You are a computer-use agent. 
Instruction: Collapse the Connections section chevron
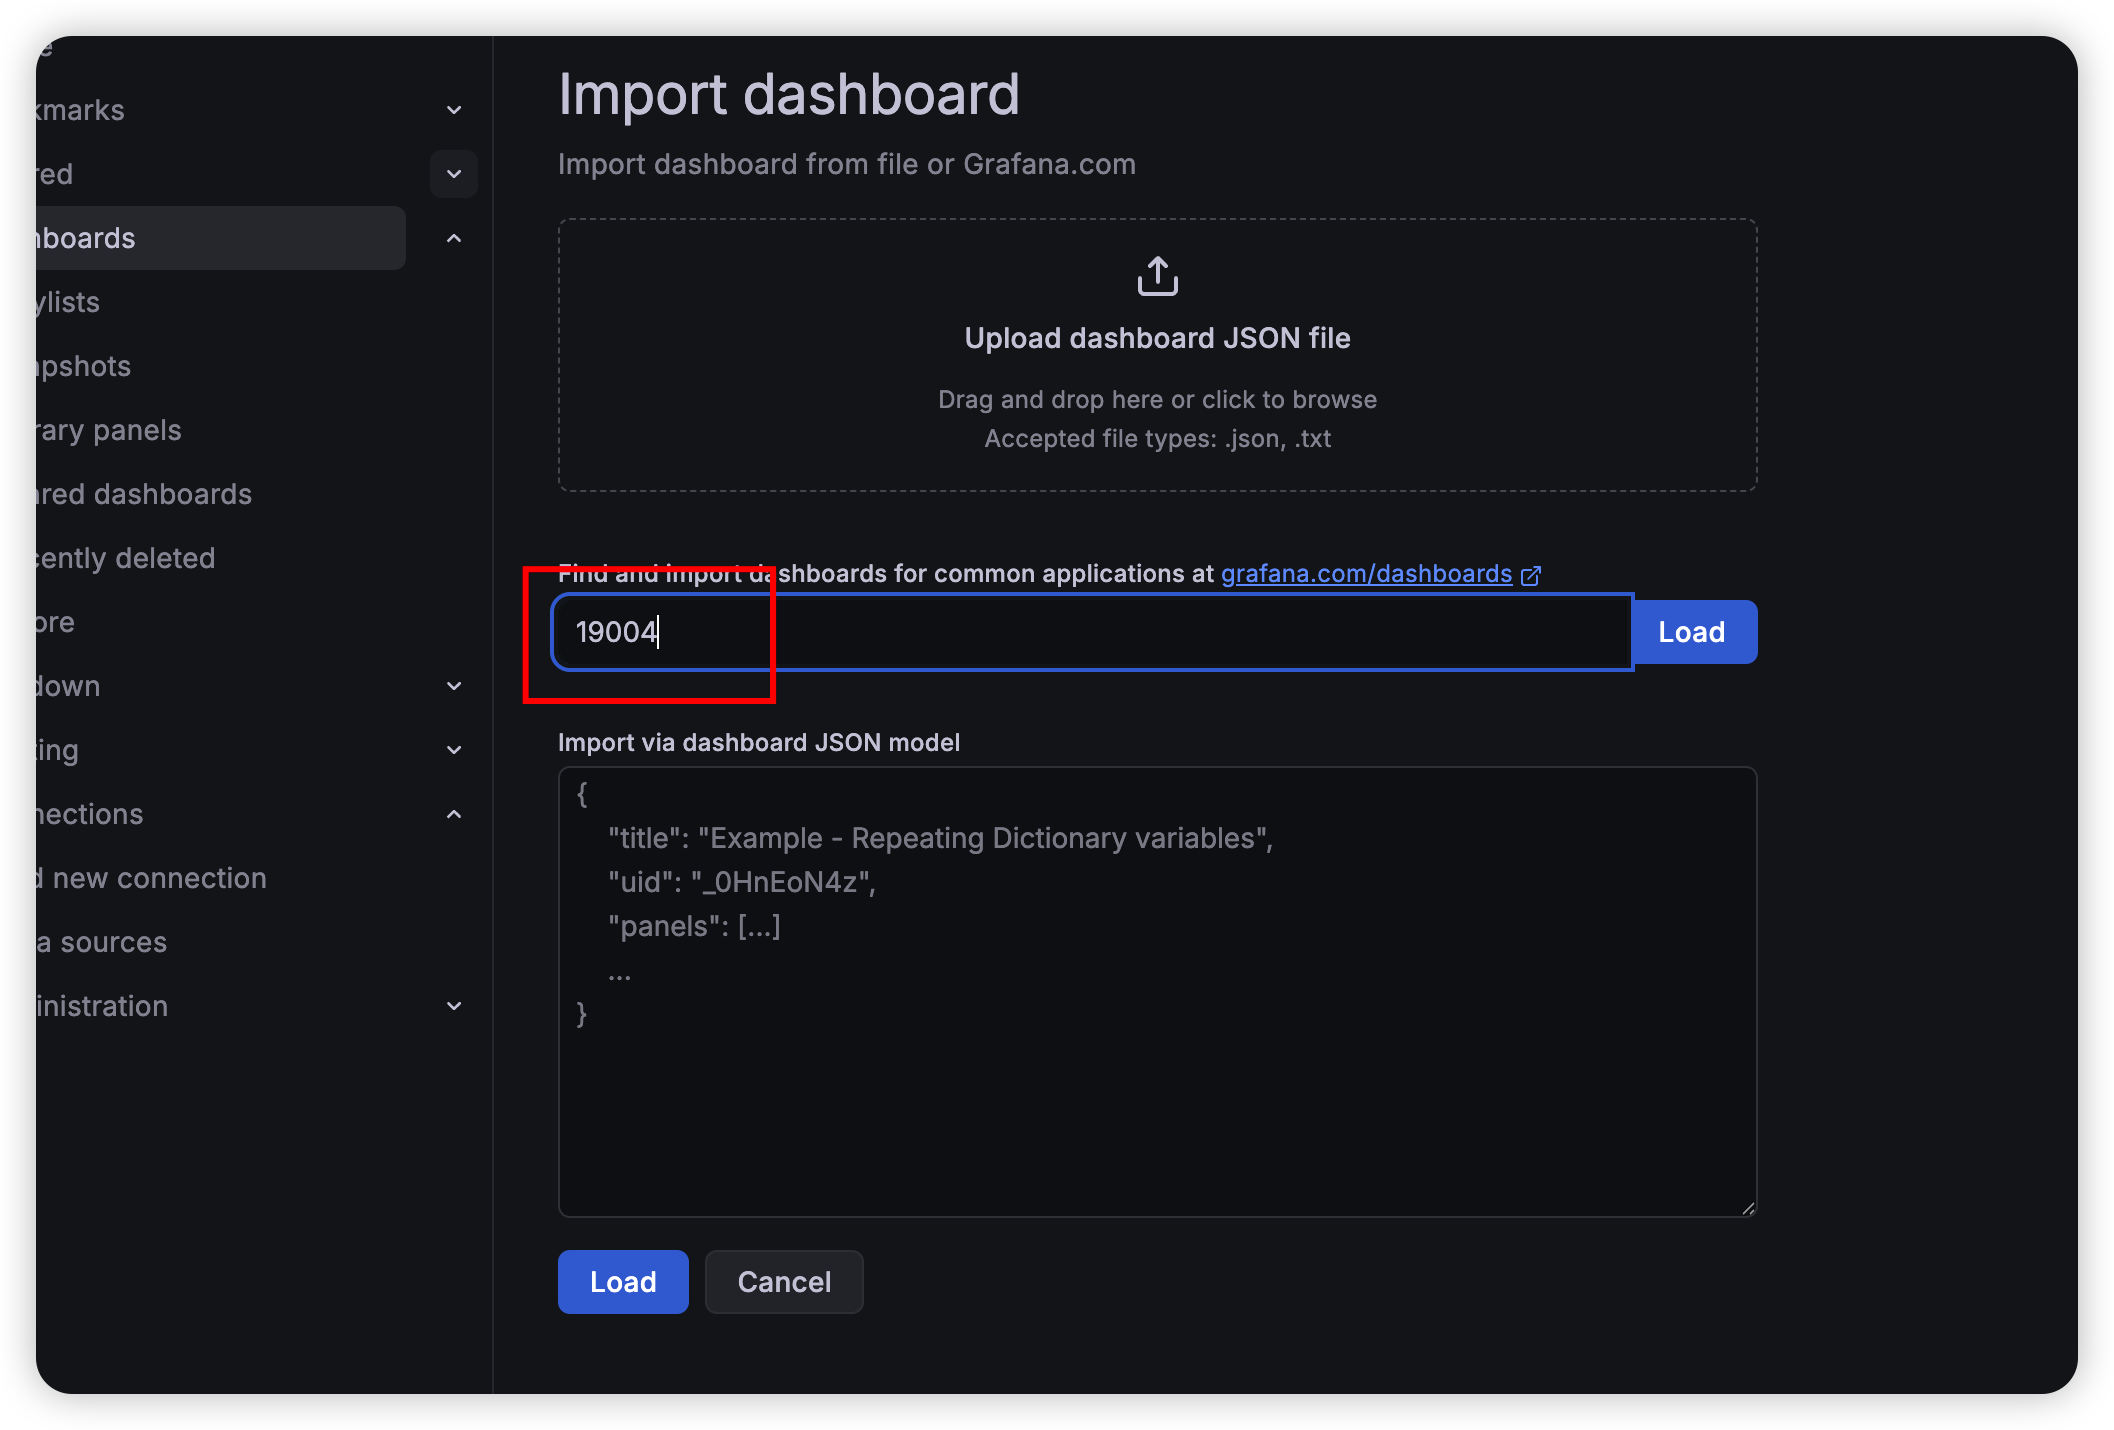pos(454,814)
